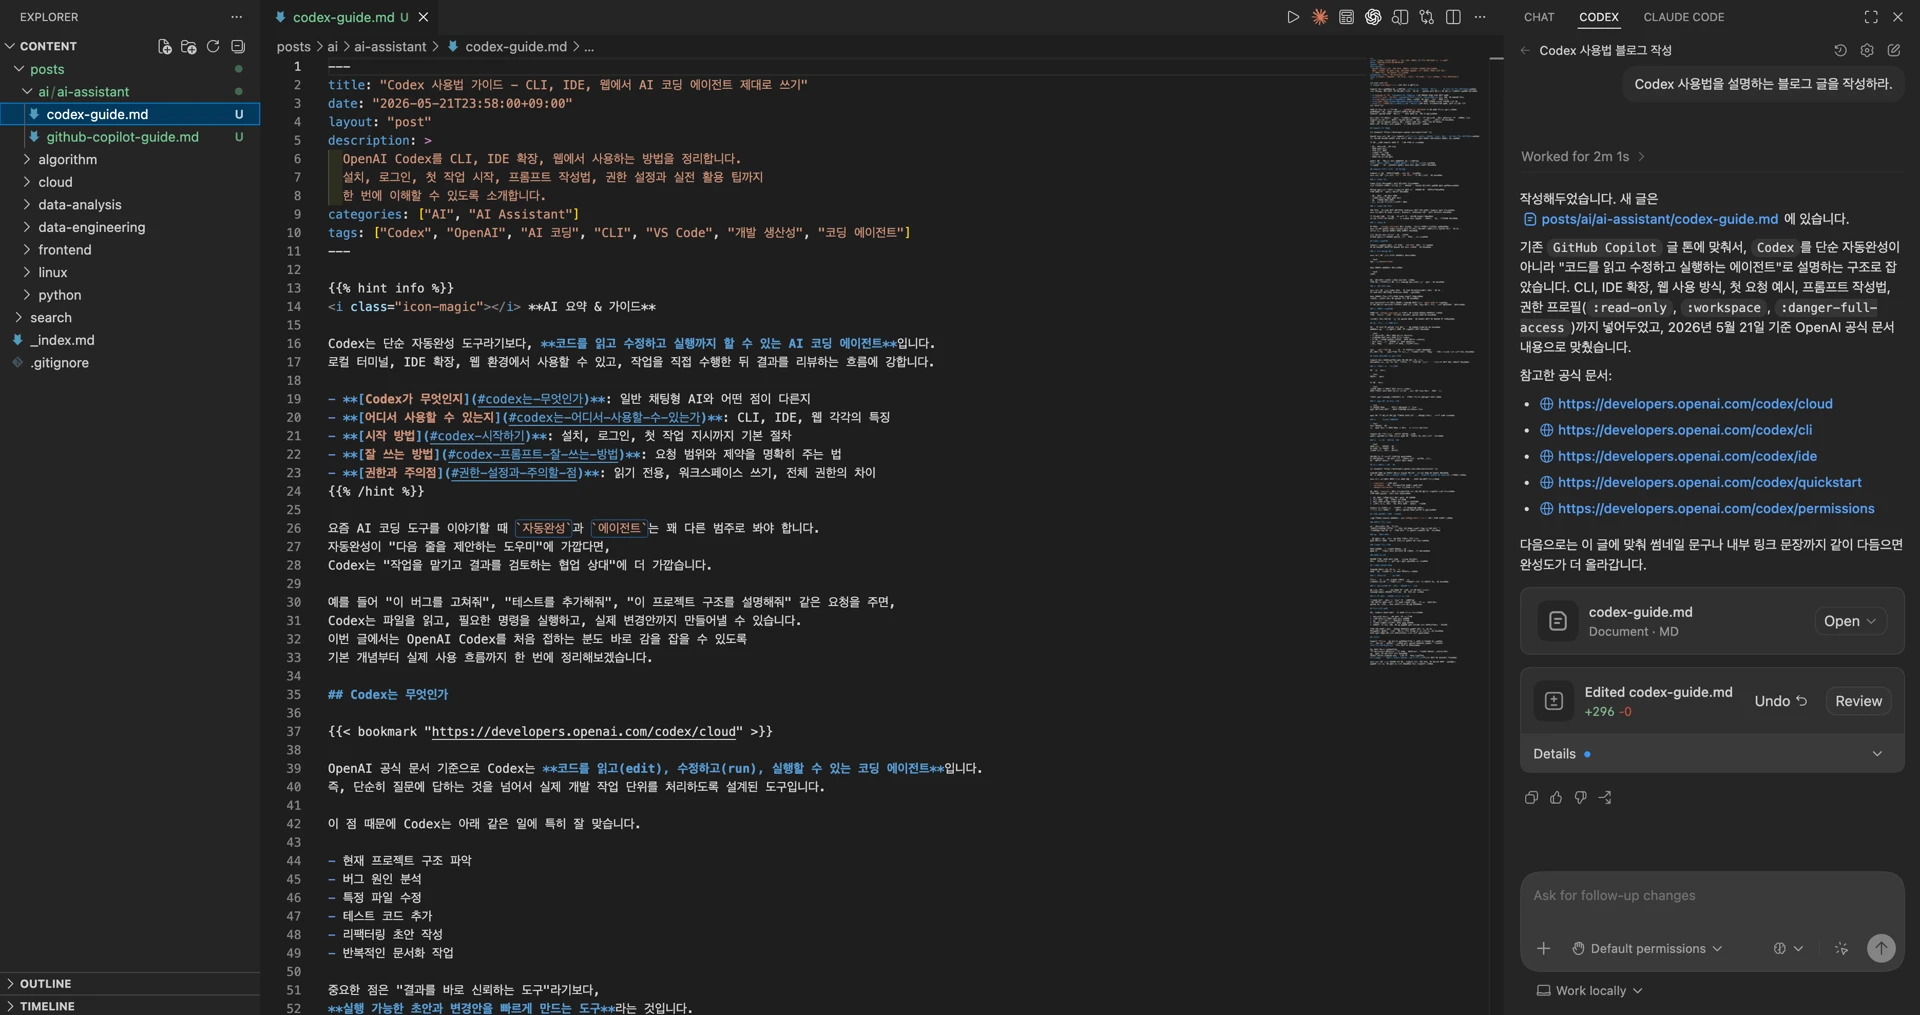Switch to the CODEX tab
Screen dimensions: 1920x1015
click(x=1599, y=17)
